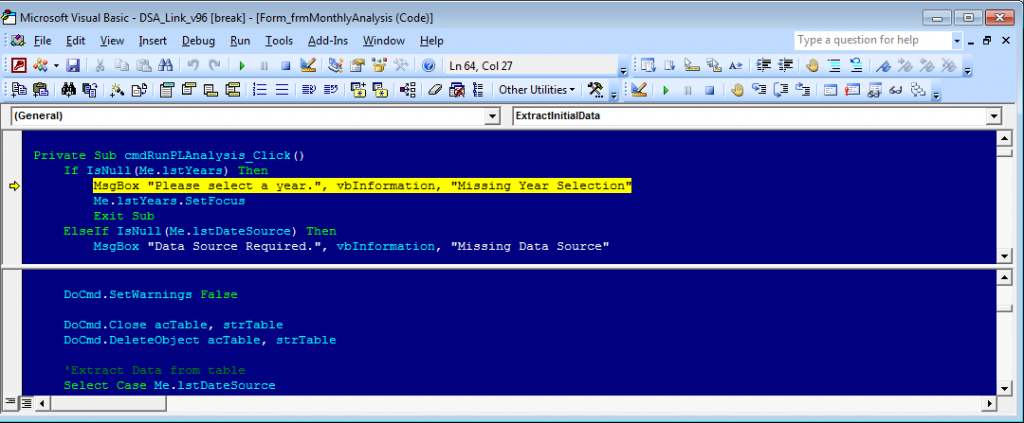Viewport: 1024px width, 423px height.
Task: Open the File menu
Action: [x=42, y=40]
